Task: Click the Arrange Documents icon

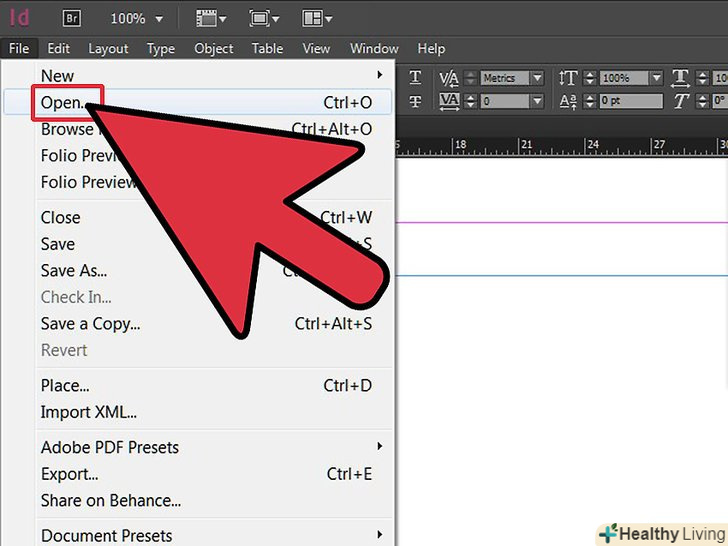Action: pos(316,18)
